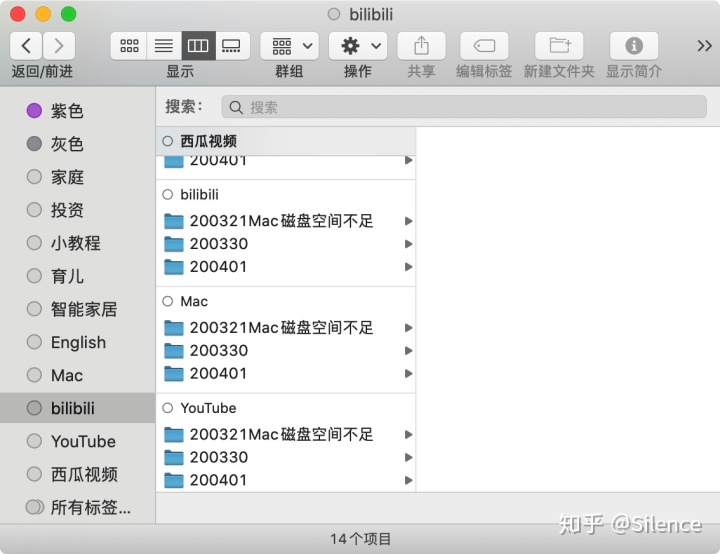Click the Mac group header in file list
The width and height of the screenshot is (720, 554).
286,301
